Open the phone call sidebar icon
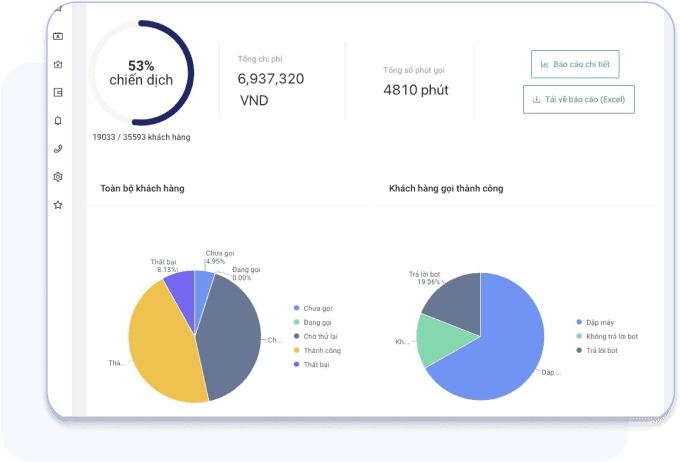 (58, 148)
